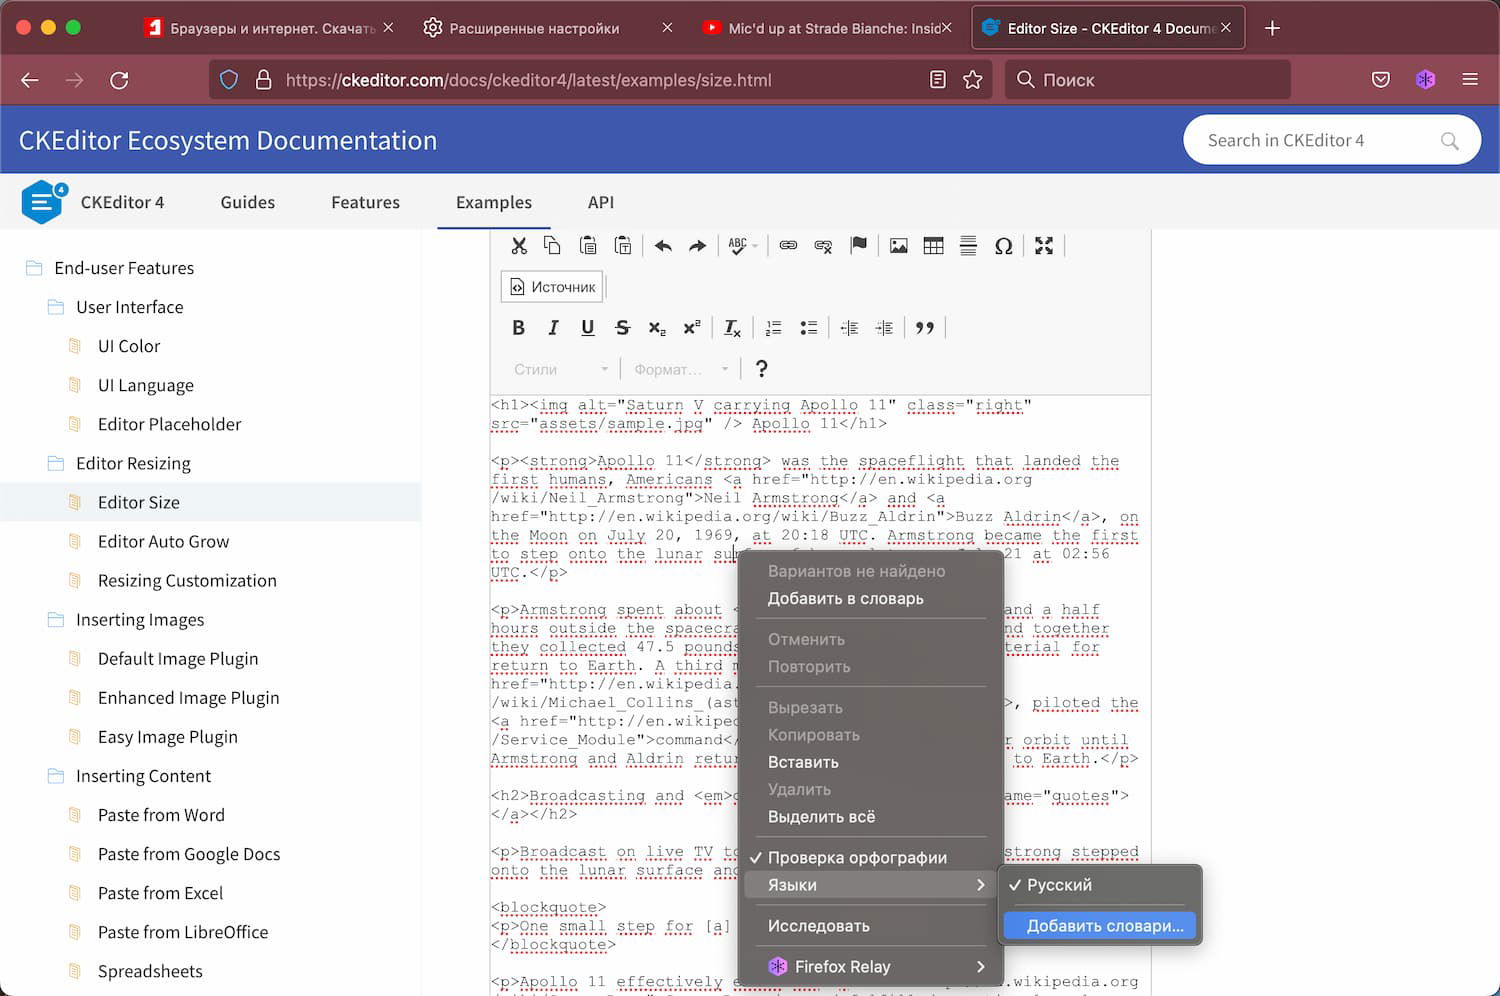The image size is (1500, 996).
Task: Open the Стили styles dropdown
Action: [561, 369]
